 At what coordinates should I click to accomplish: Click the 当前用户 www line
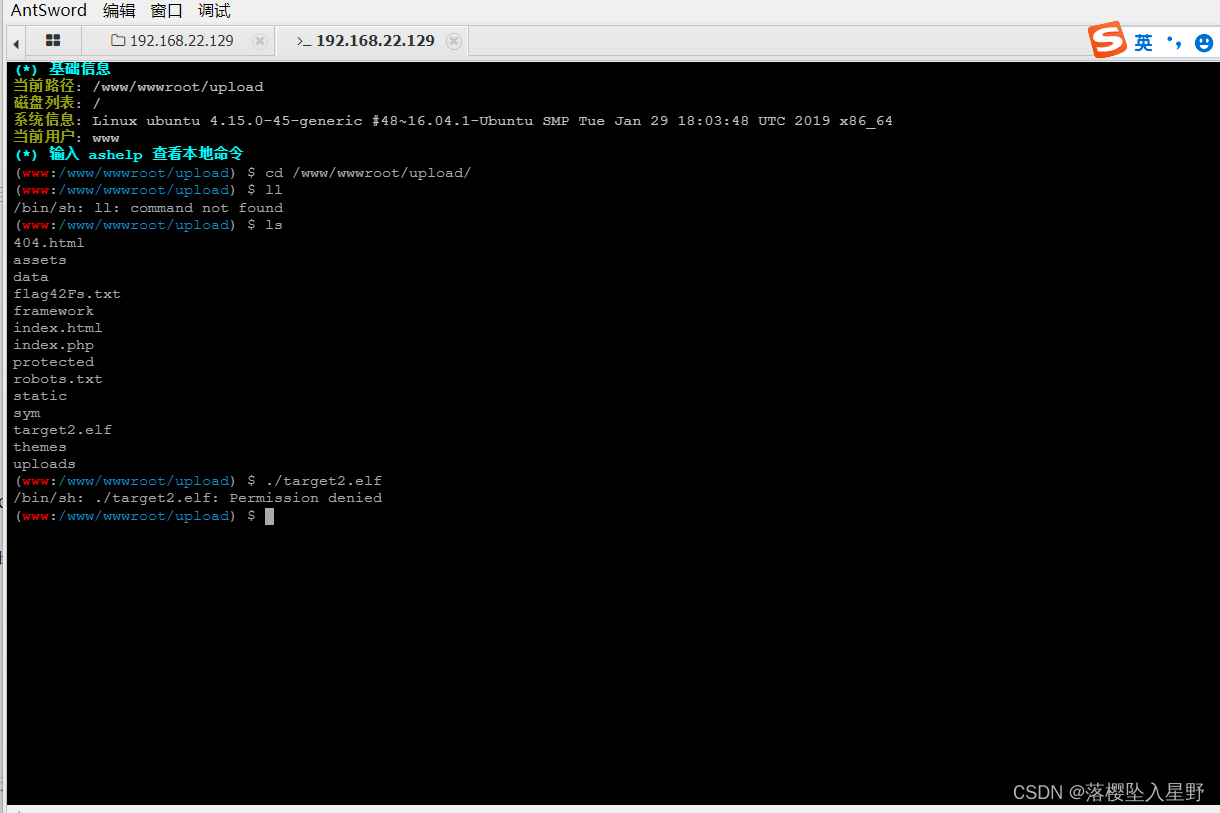coord(66,138)
